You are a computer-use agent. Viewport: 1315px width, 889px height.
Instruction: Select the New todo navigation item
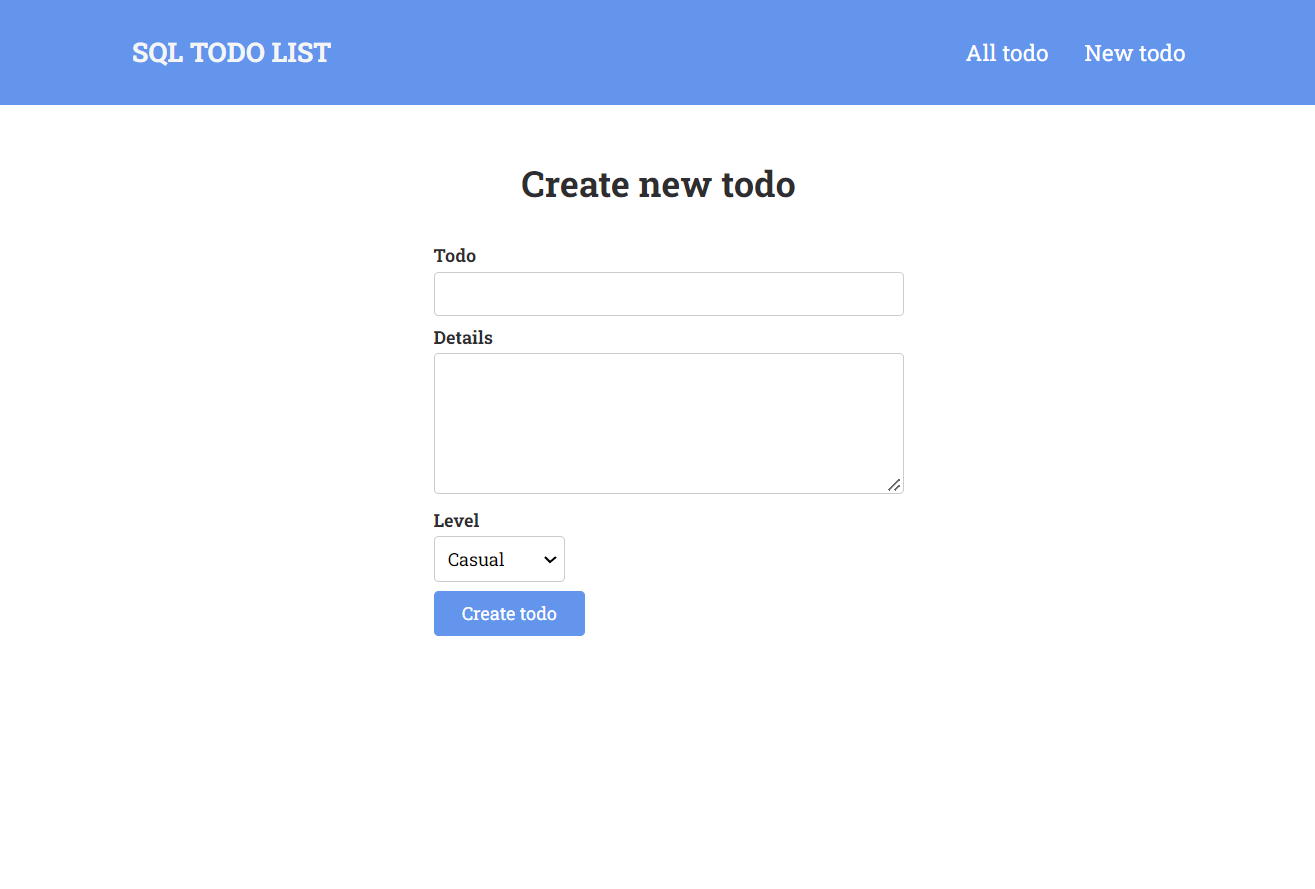(x=1134, y=52)
